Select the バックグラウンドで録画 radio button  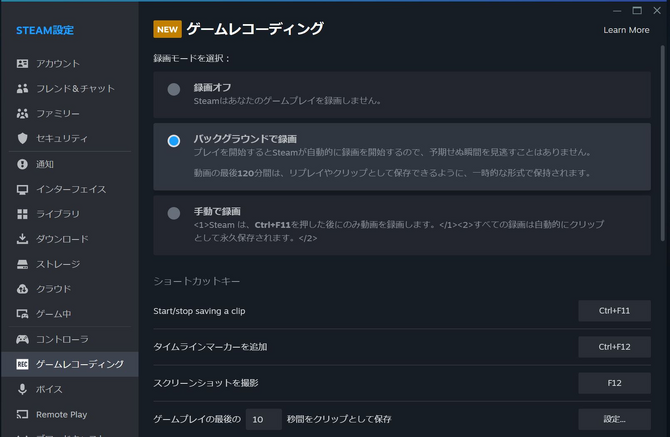(174, 142)
